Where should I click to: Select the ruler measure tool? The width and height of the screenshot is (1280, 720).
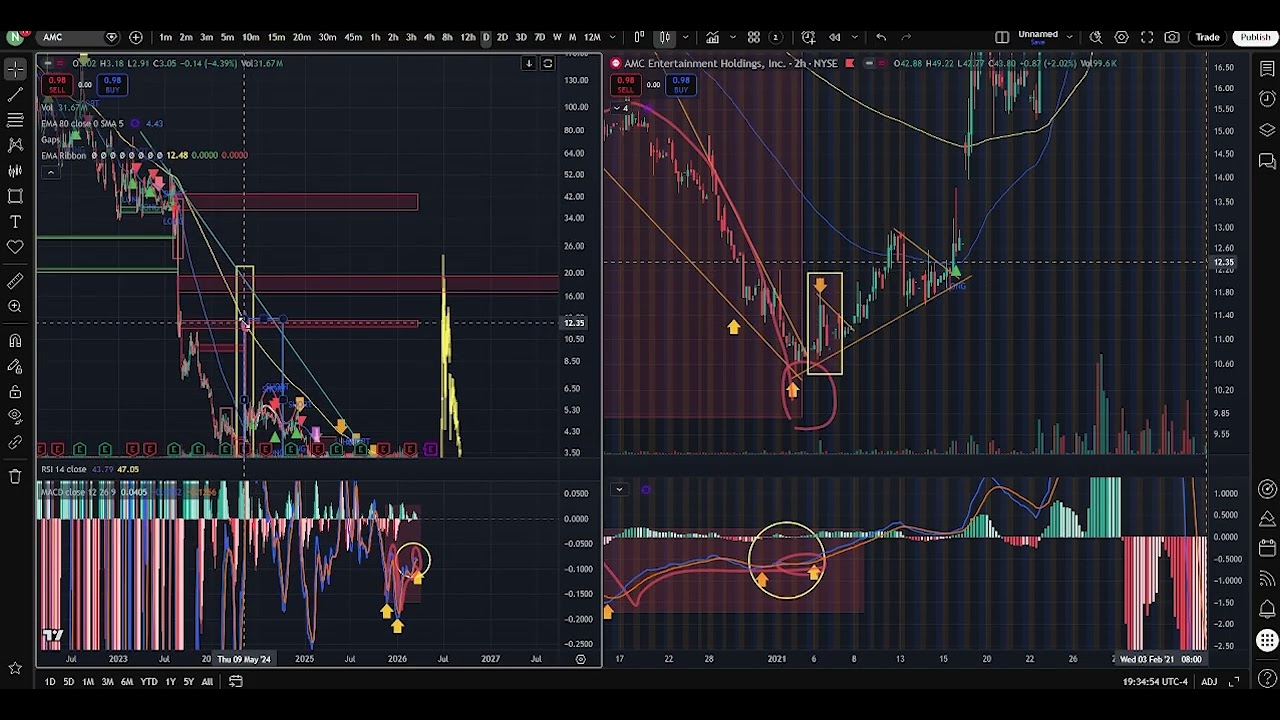point(15,282)
